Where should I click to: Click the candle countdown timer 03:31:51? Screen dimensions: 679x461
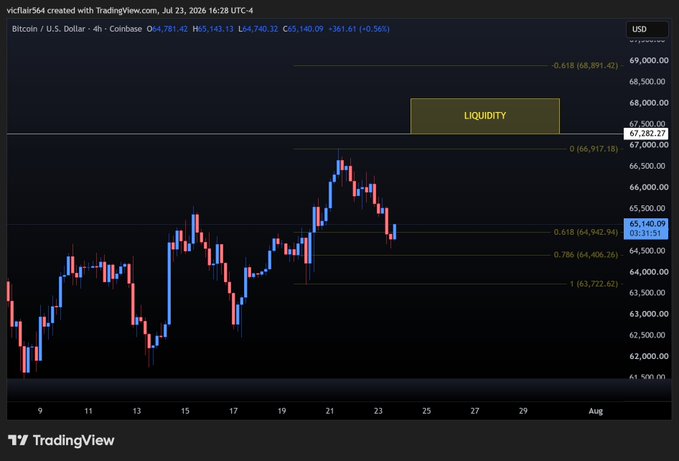(645, 233)
